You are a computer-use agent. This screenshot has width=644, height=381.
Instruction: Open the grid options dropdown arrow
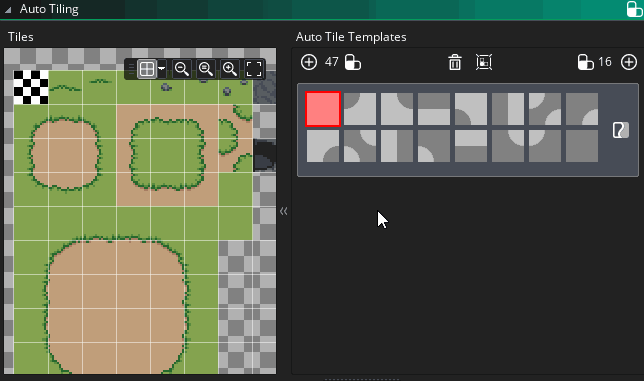tap(162, 69)
